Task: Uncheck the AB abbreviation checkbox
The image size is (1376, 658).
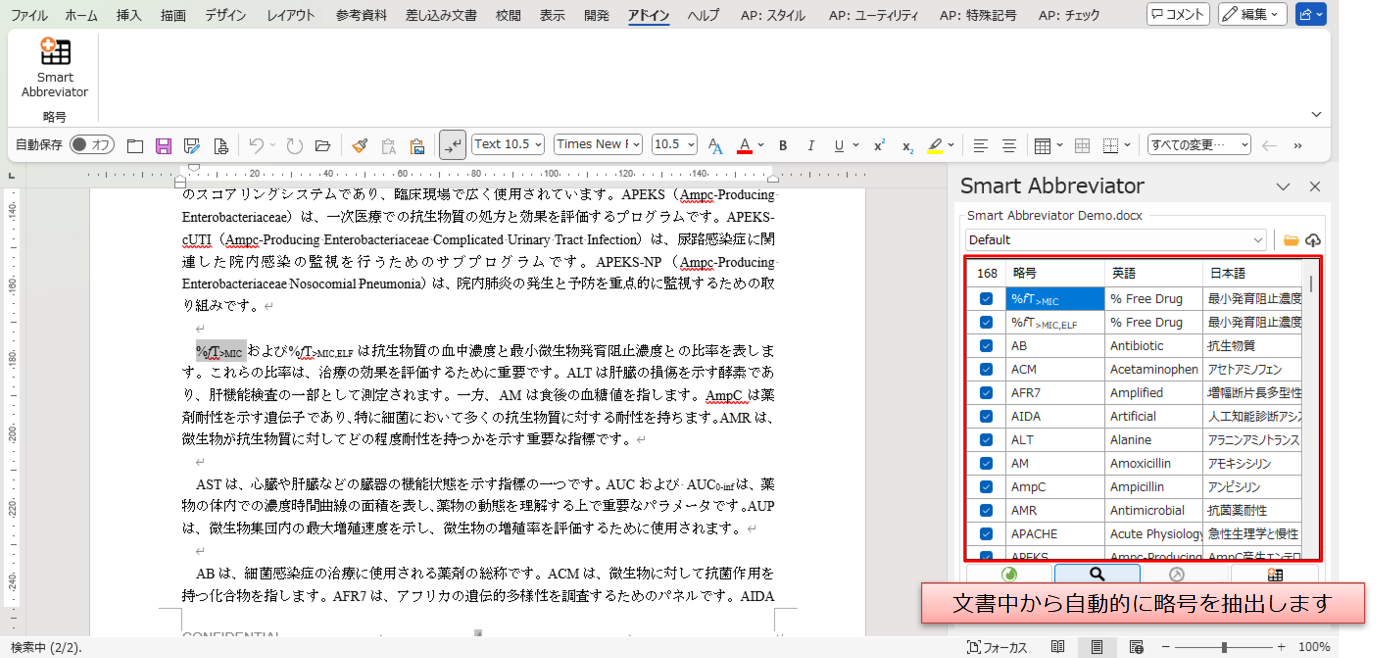Action: 986,346
